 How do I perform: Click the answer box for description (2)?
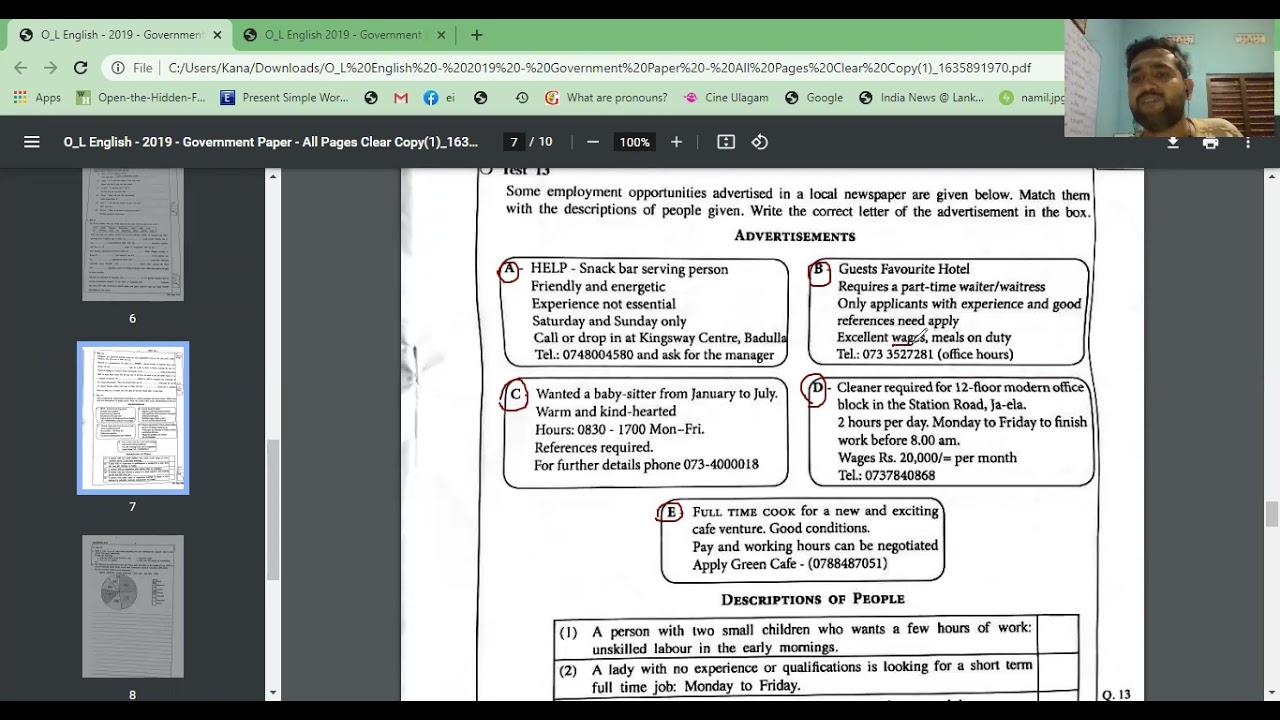(x=1058, y=675)
